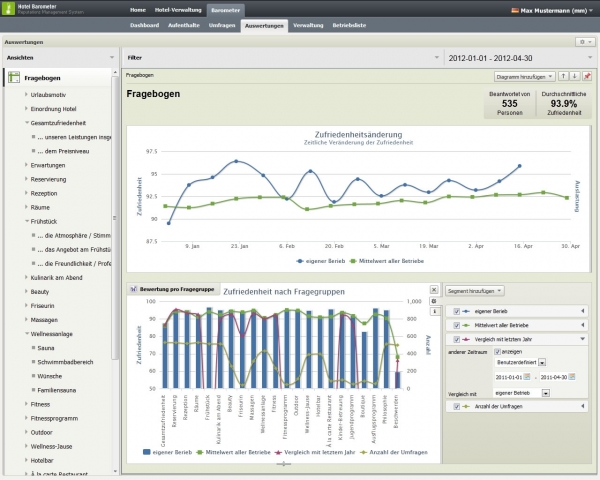This screenshot has height=480, width=600.
Task: Select Sauna tree item
Action: point(46,348)
